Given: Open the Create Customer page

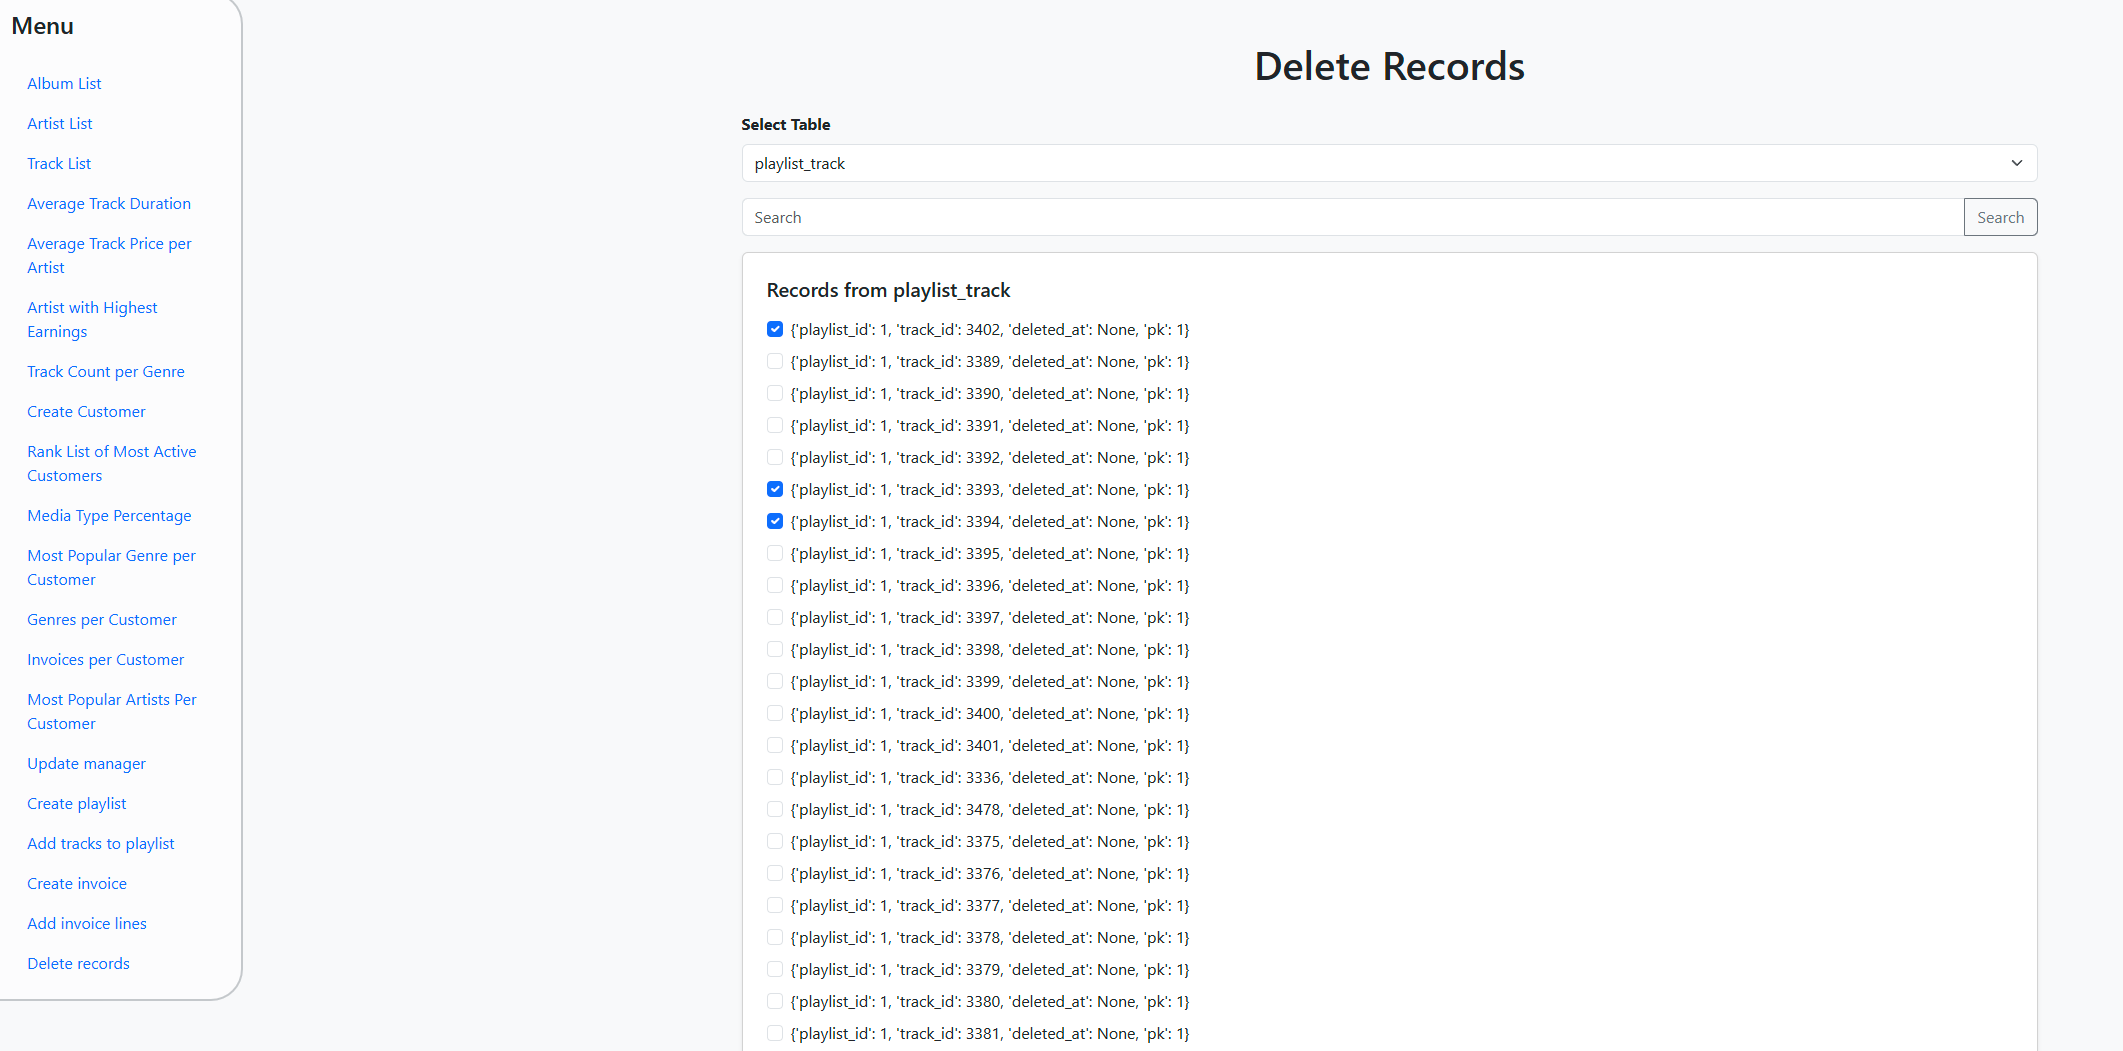Looking at the screenshot, I should [x=86, y=411].
